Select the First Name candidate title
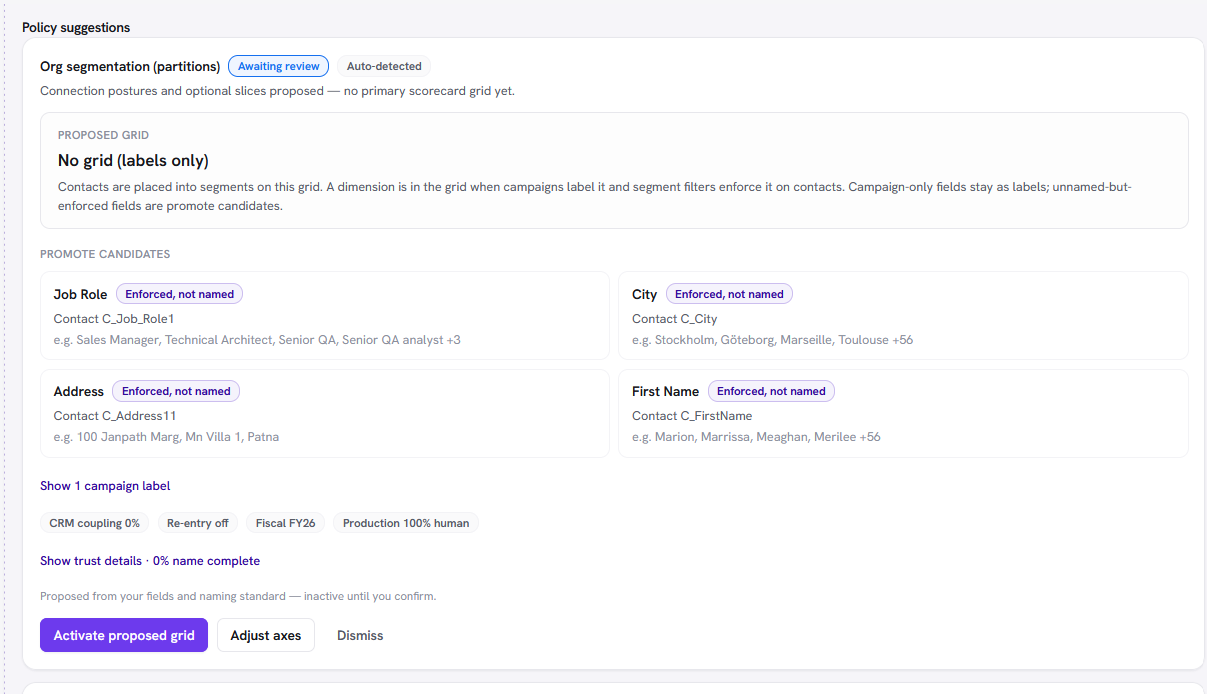 coord(665,391)
